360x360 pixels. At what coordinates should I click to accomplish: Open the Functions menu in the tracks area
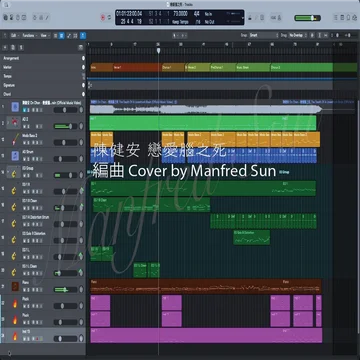click(30, 35)
